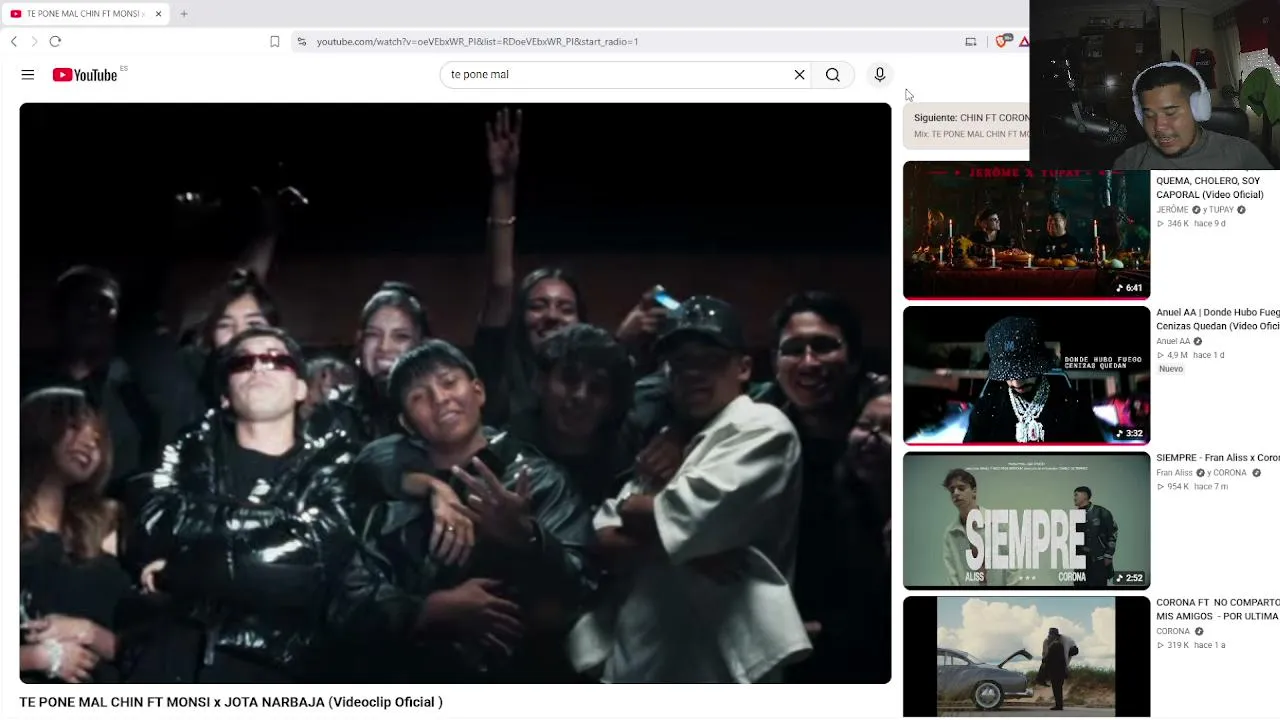Click the 6:41 duration badge
Image resolution: width=1280 pixels, height=720 pixels.
[1129, 288]
